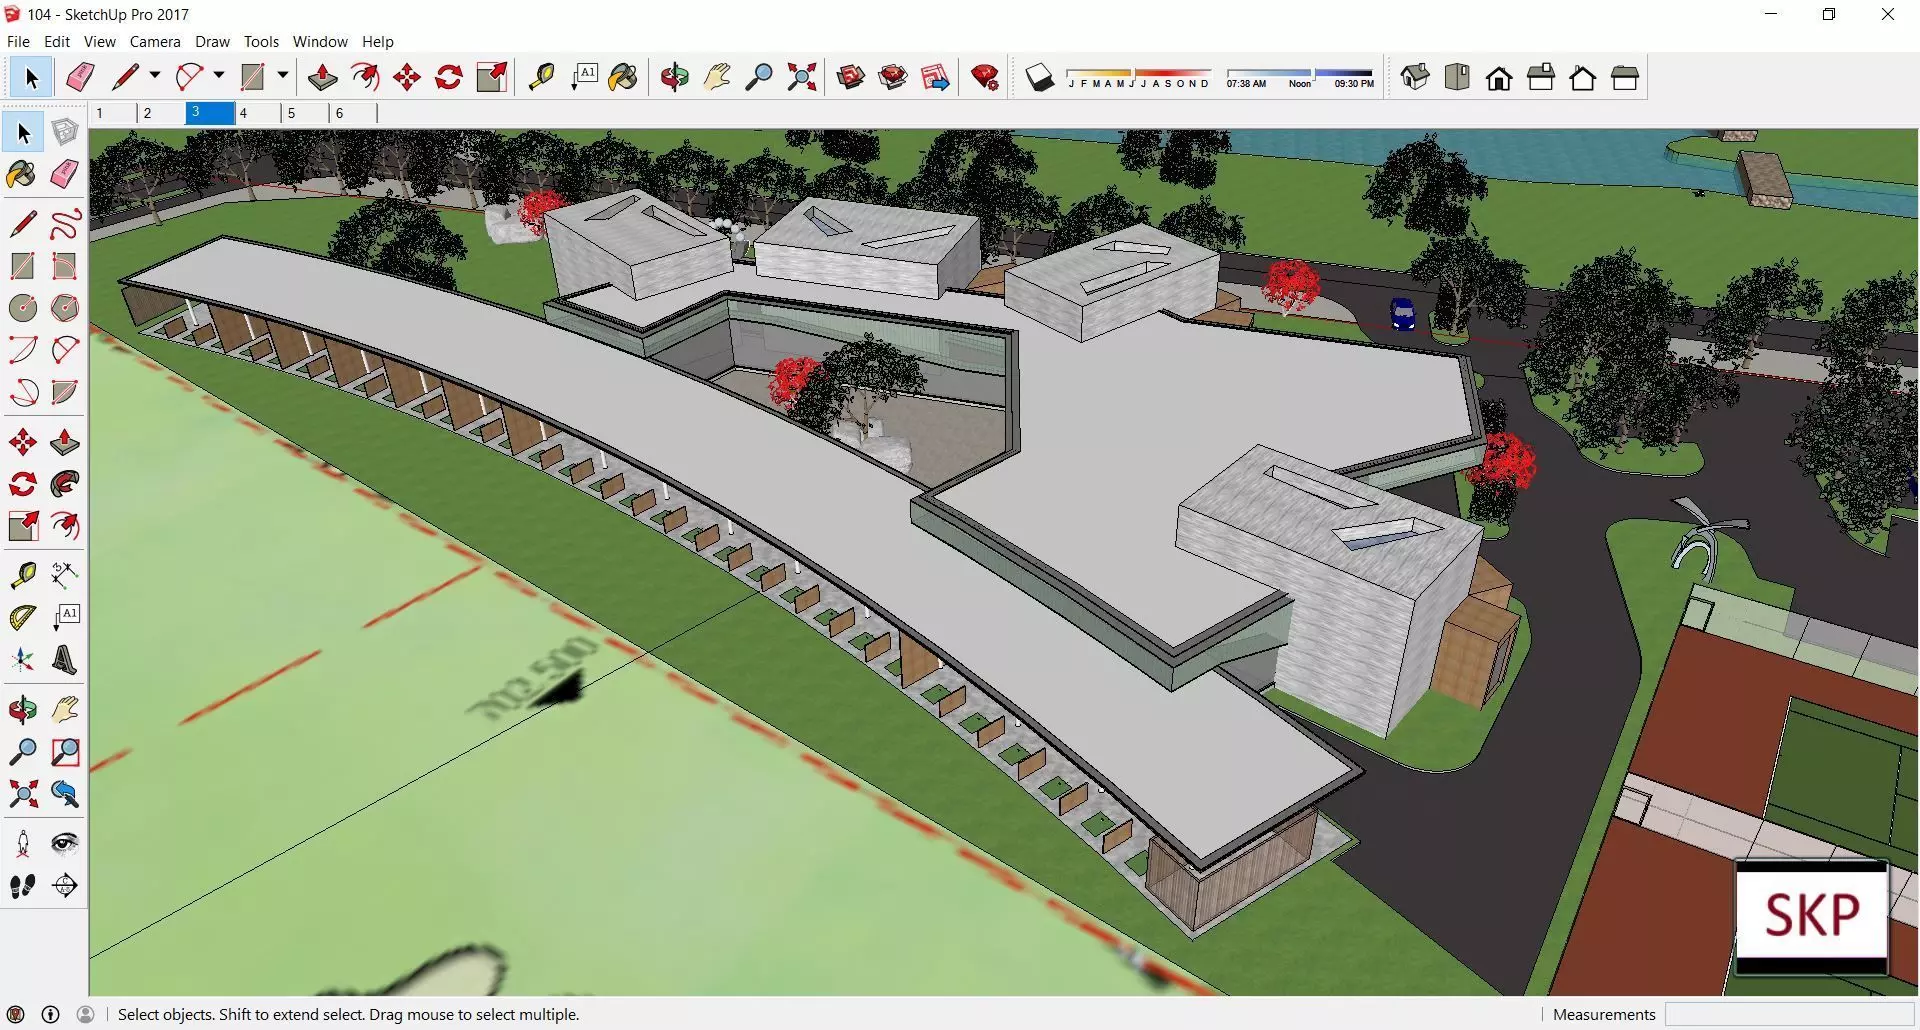Click the model credits status bar icon
The width and height of the screenshot is (1920, 1030).
click(x=50, y=1014)
